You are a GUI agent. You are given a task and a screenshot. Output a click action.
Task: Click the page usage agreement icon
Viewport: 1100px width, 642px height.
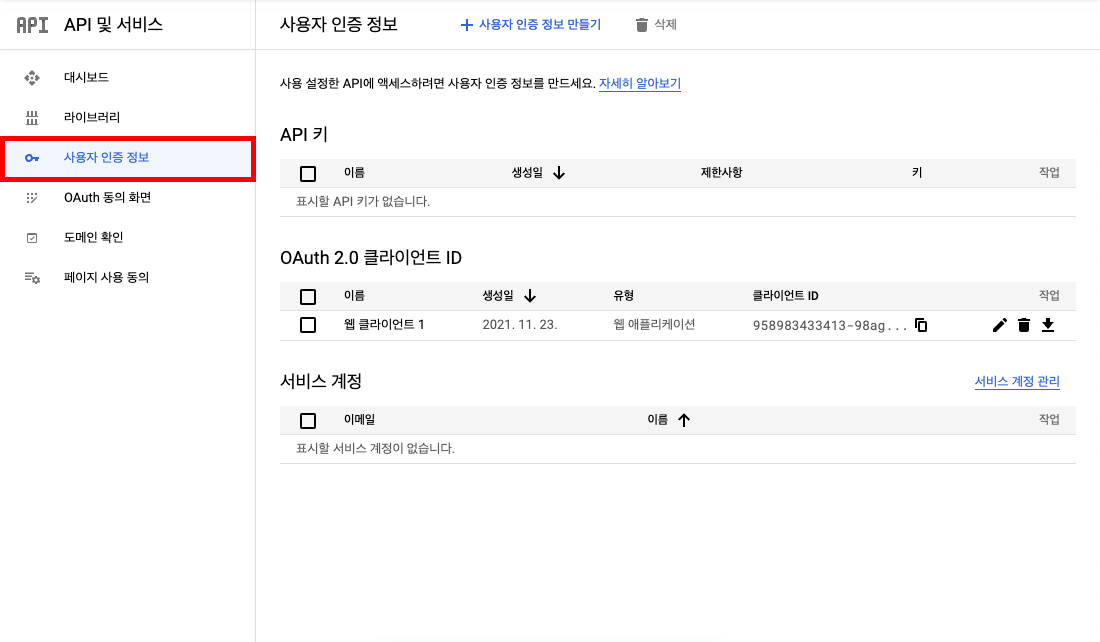pos(32,278)
